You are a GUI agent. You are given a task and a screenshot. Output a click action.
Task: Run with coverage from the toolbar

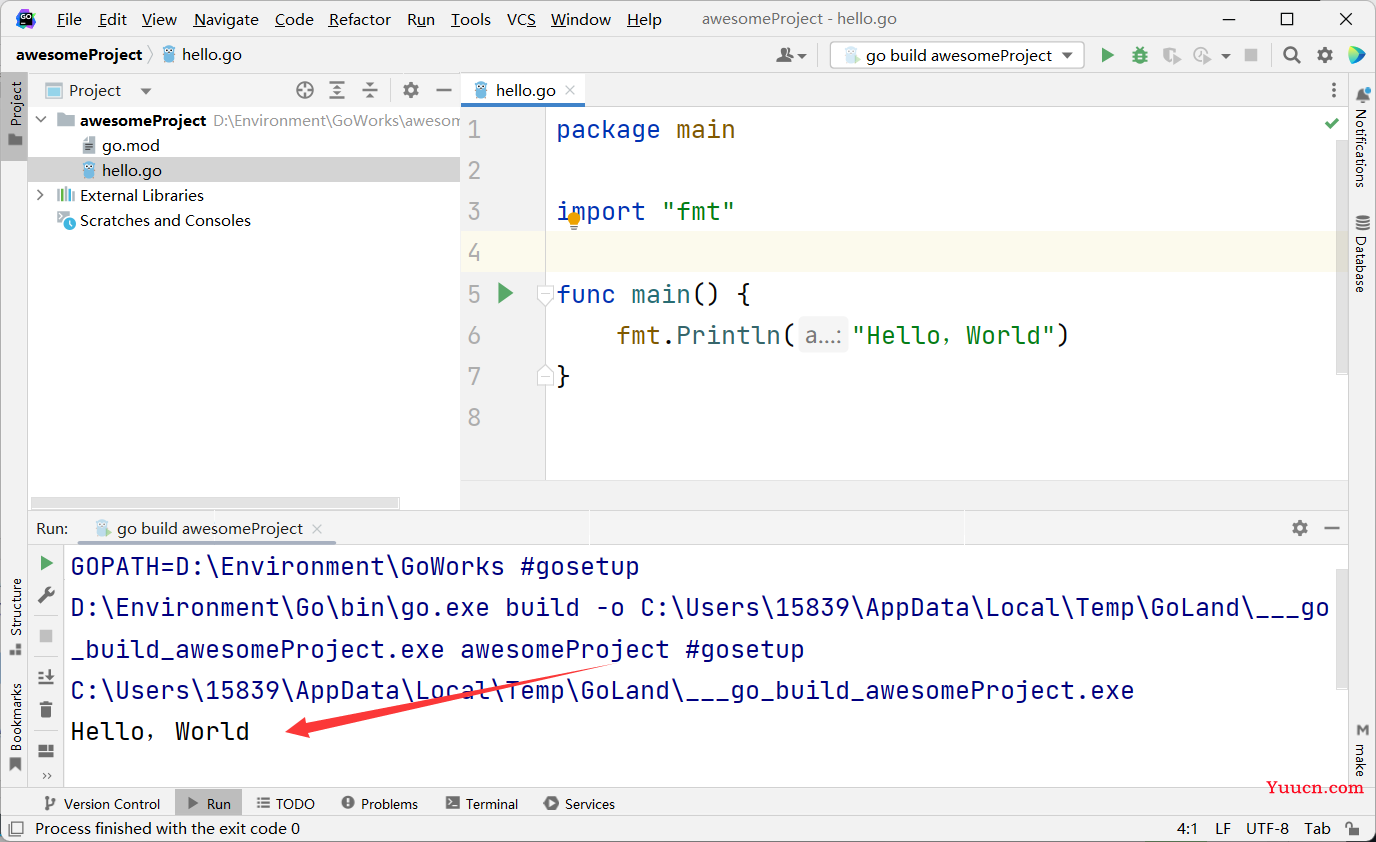coord(1171,55)
